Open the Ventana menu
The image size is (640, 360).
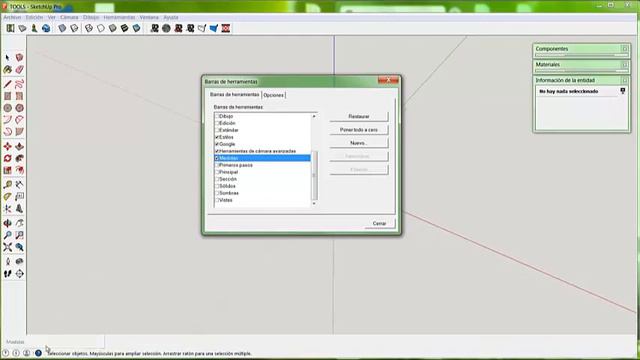click(x=149, y=18)
